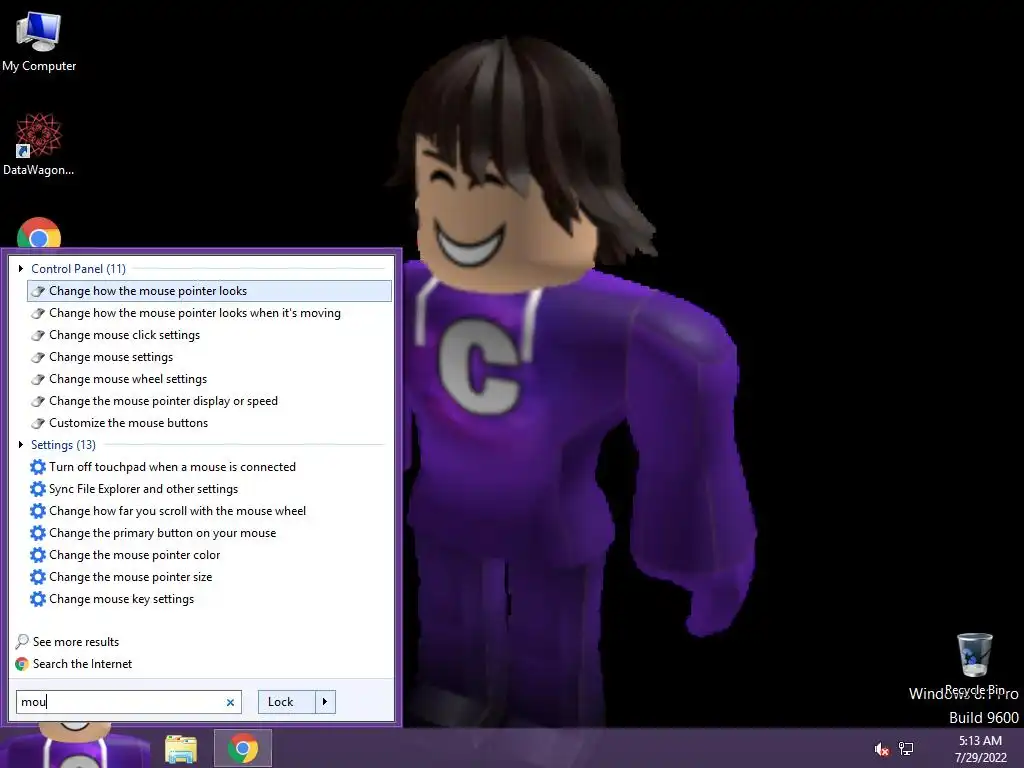Image resolution: width=1024 pixels, height=768 pixels.
Task: Open Chrome from the taskbar
Action: coord(243,748)
